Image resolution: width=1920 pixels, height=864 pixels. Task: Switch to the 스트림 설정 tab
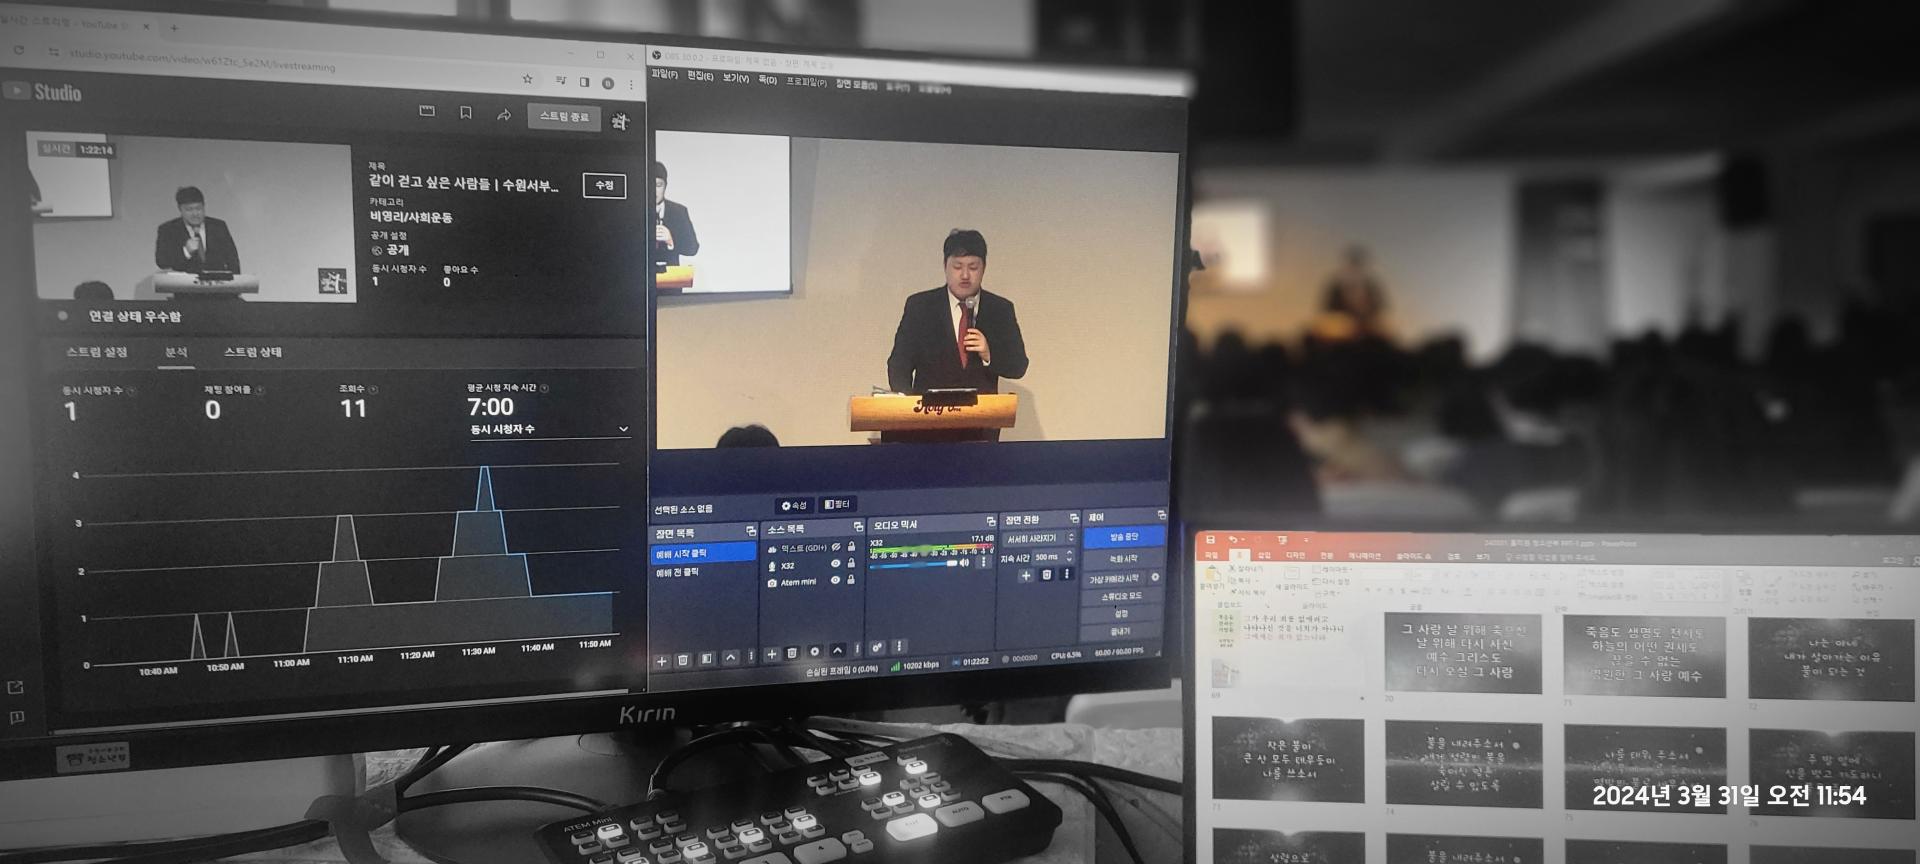tap(96, 352)
